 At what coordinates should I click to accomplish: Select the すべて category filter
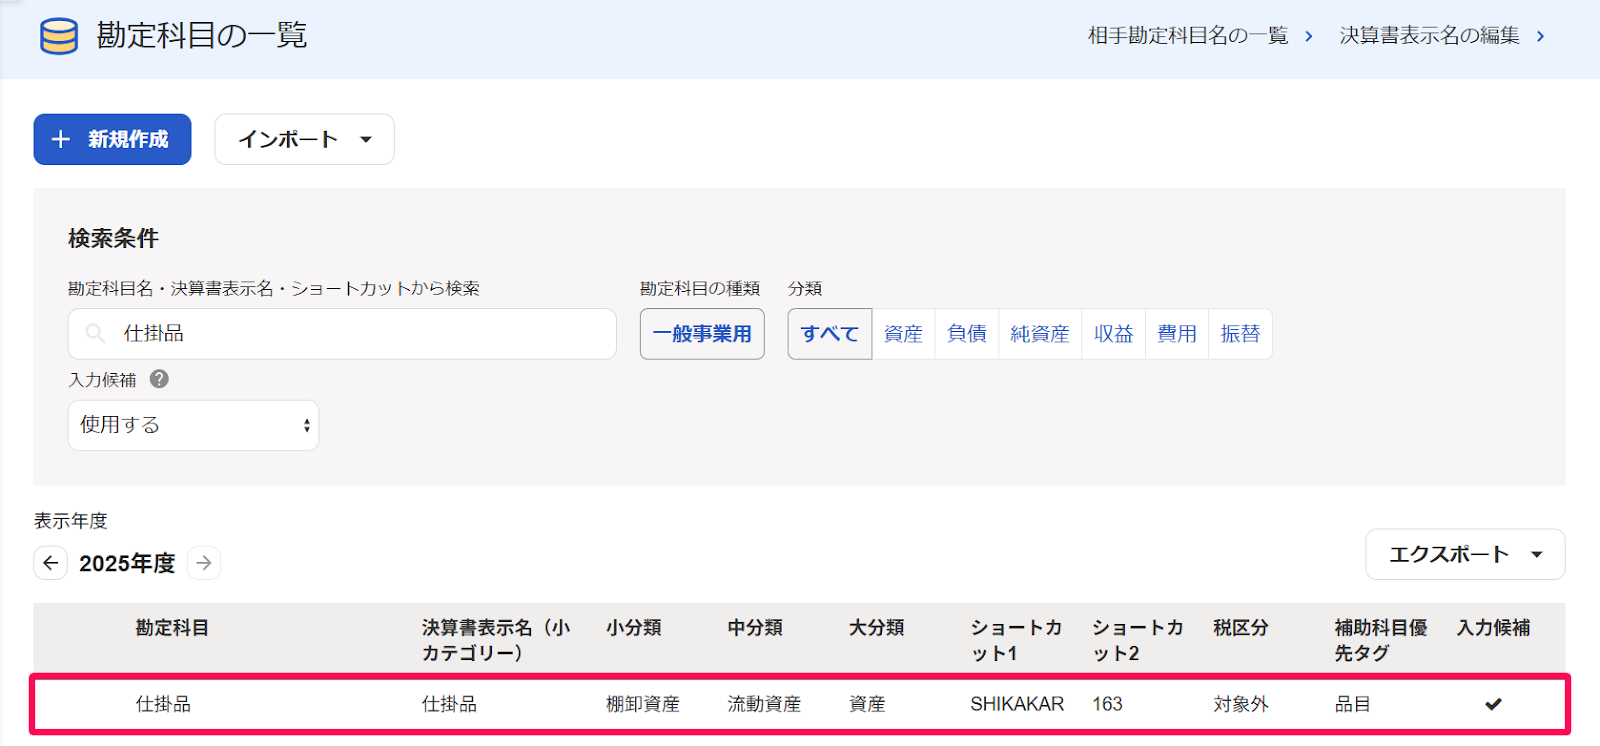(830, 334)
